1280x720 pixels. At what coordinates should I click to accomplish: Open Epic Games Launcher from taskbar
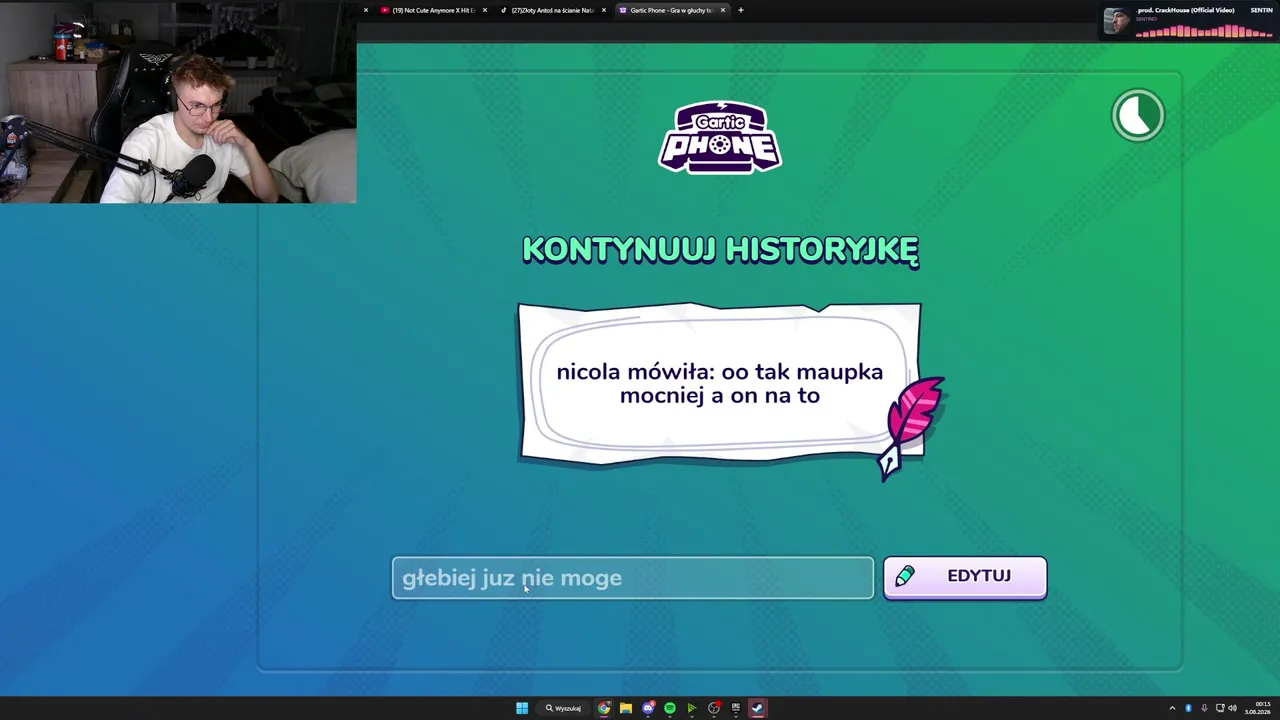point(736,708)
